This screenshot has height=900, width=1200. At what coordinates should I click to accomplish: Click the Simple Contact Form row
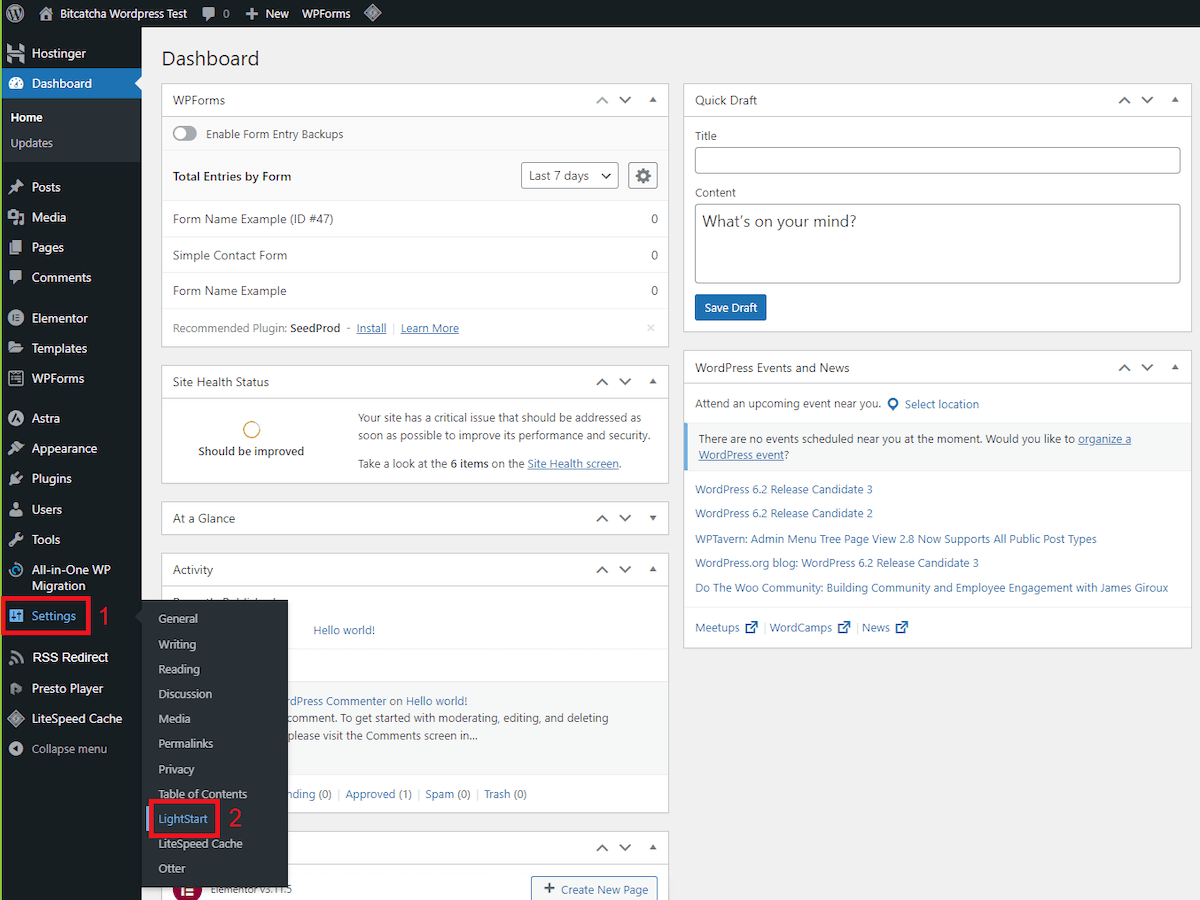pyautogui.click(x=415, y=255)
